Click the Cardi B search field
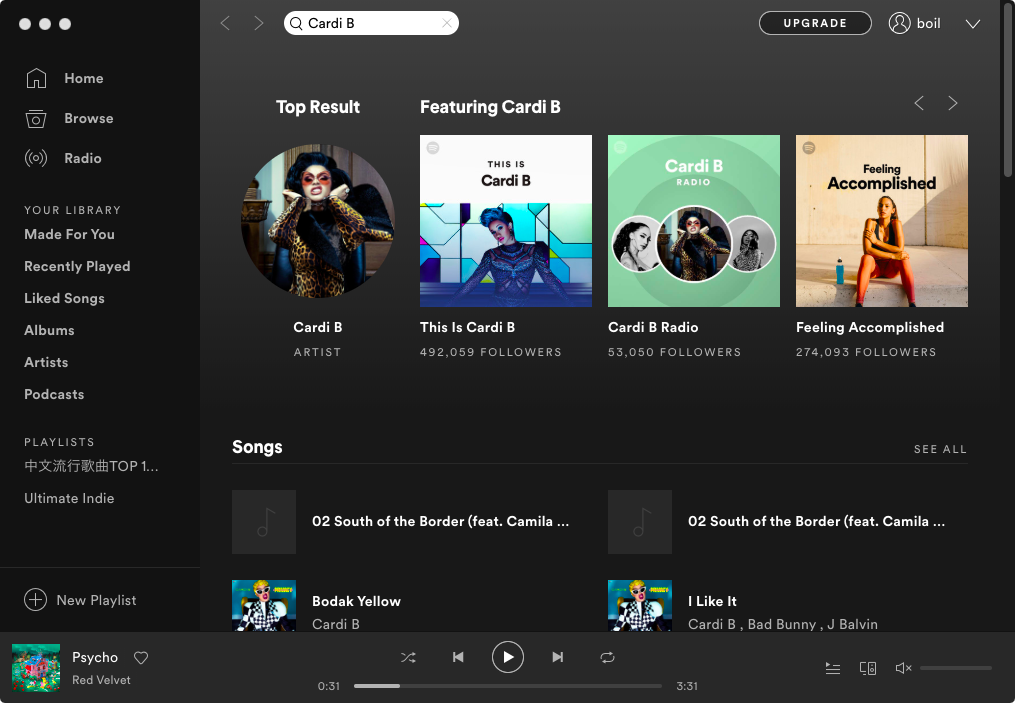The image size is (1015, 703). (371, 23)
